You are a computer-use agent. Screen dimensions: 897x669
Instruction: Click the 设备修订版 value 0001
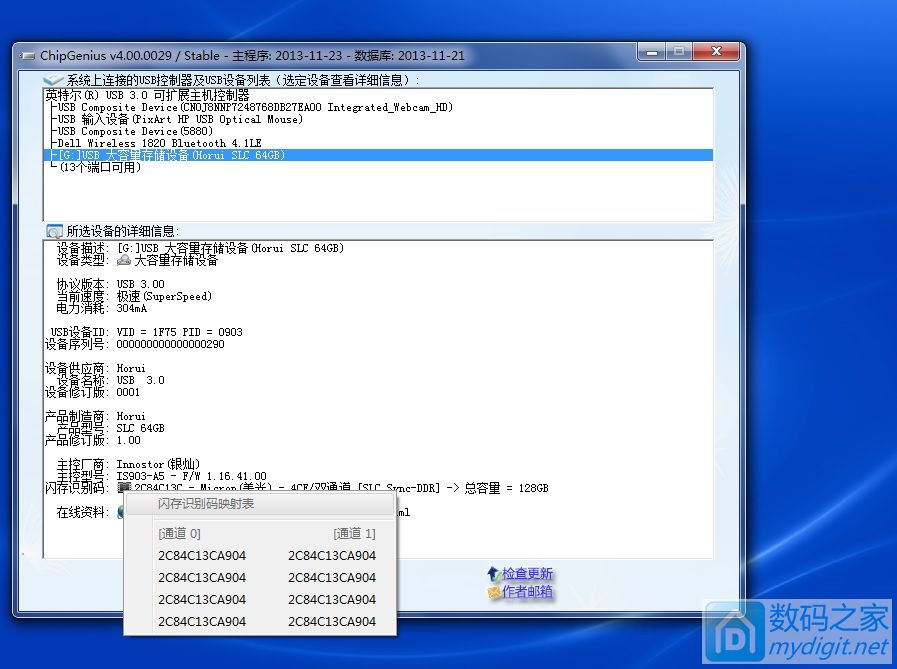pyautogui.click(x=128, y=392)
